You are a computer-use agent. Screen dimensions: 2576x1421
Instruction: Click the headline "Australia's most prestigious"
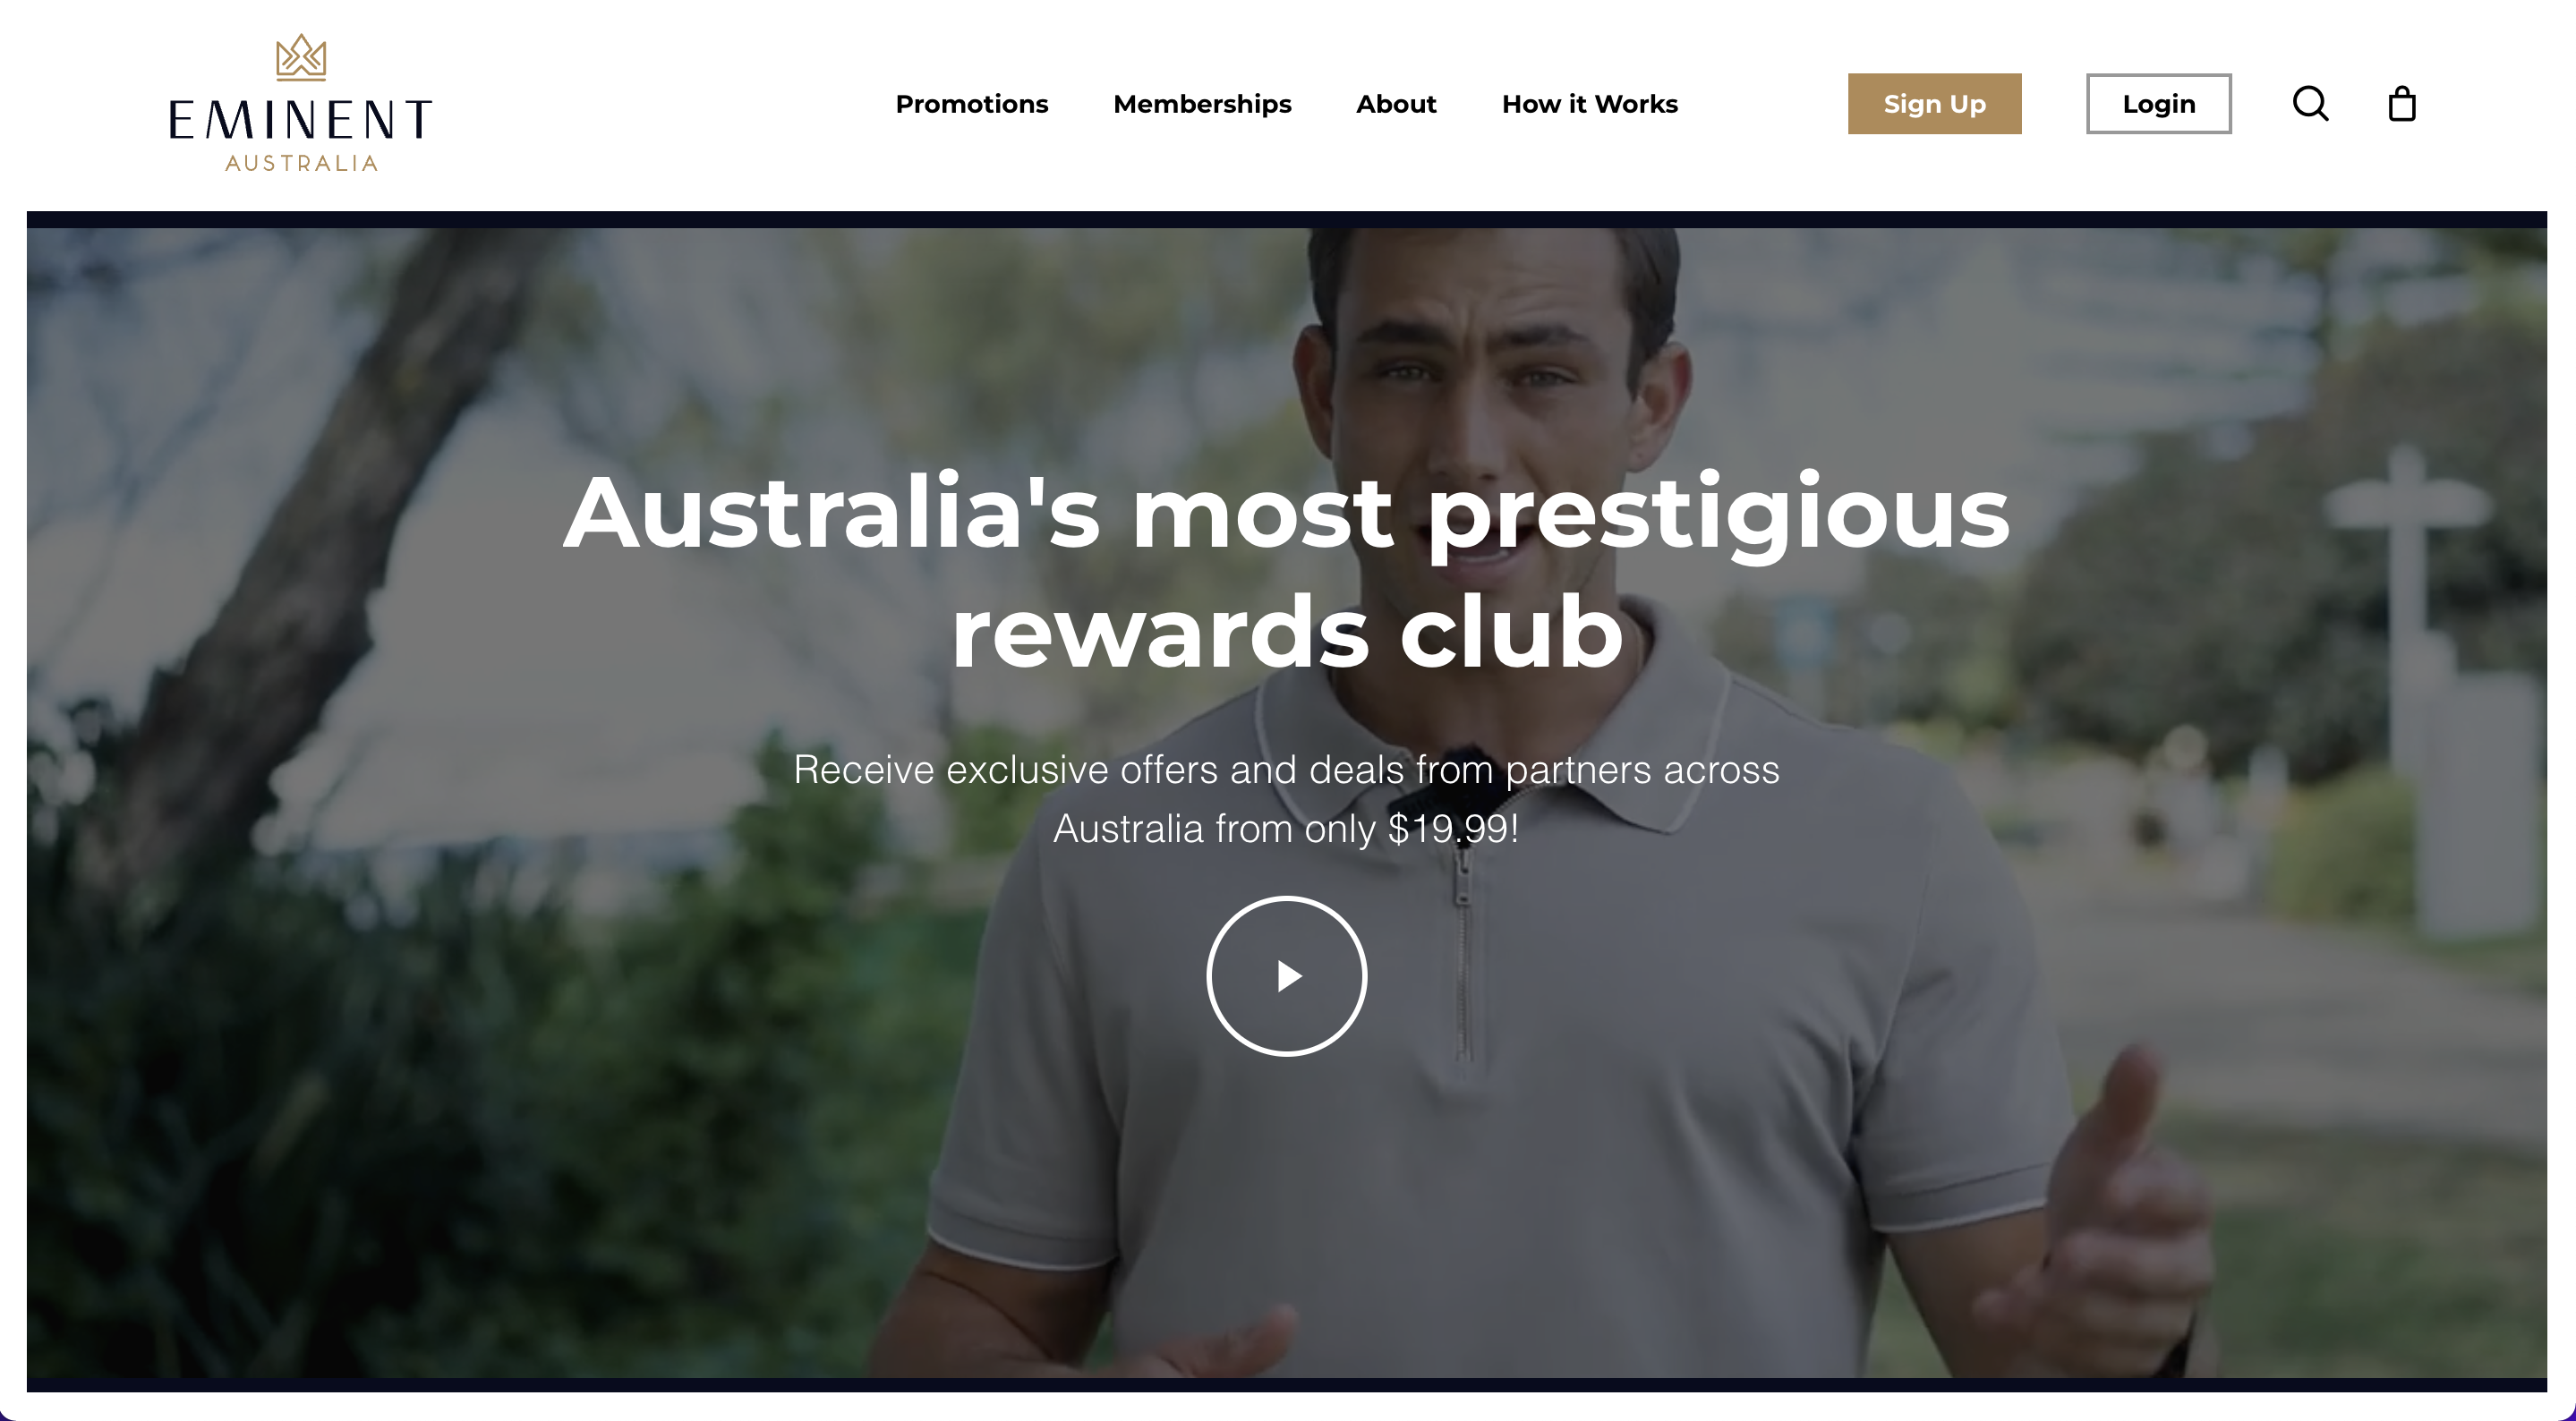(x=1286, y=512)
